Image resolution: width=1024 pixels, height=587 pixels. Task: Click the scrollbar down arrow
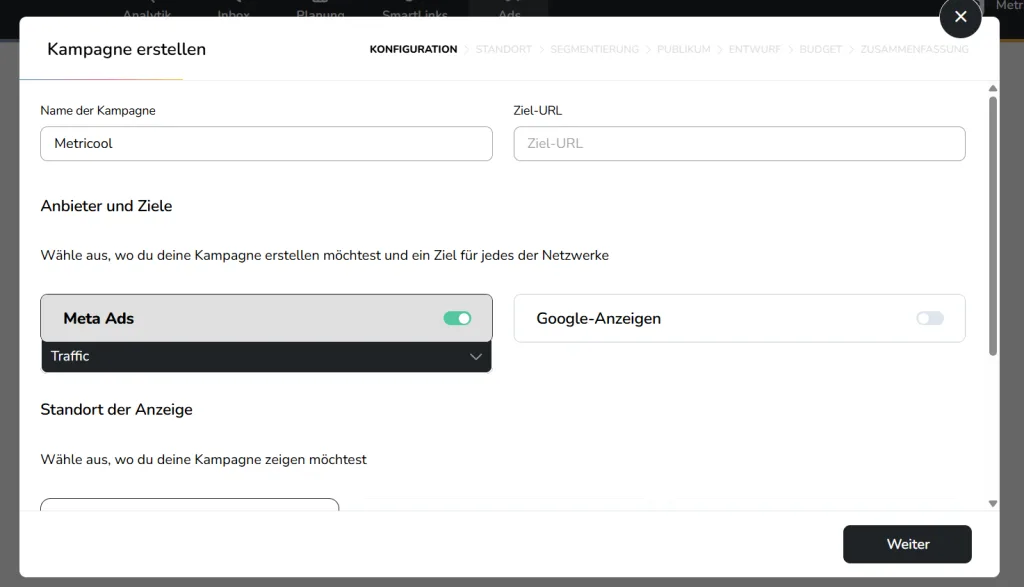pyautogui.click(x=992, y=504)
